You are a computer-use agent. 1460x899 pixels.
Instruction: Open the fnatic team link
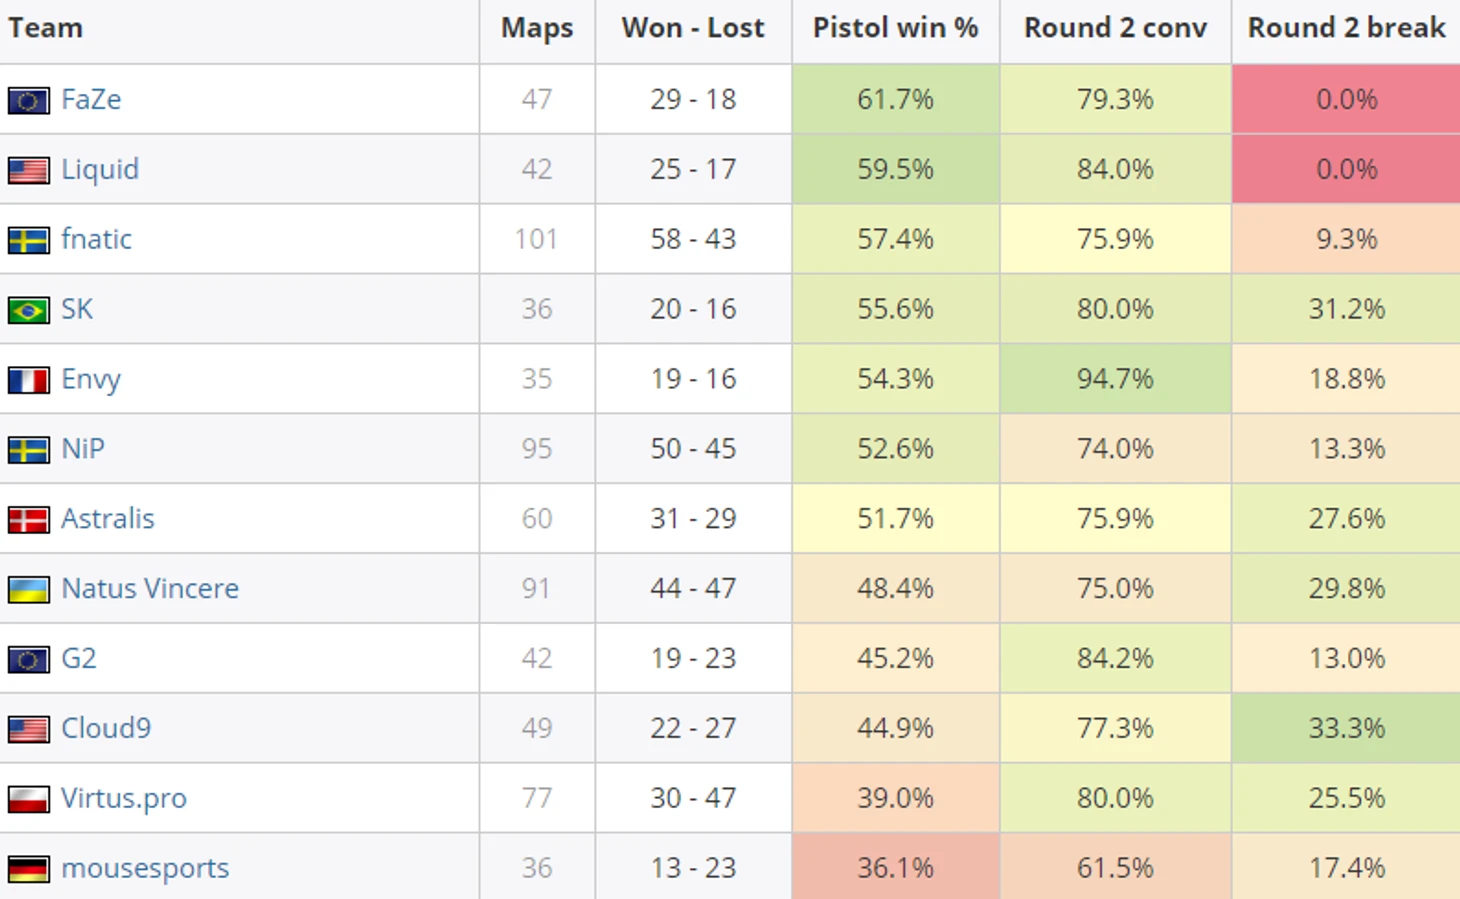pyautogui.click(x=96, y=239)
